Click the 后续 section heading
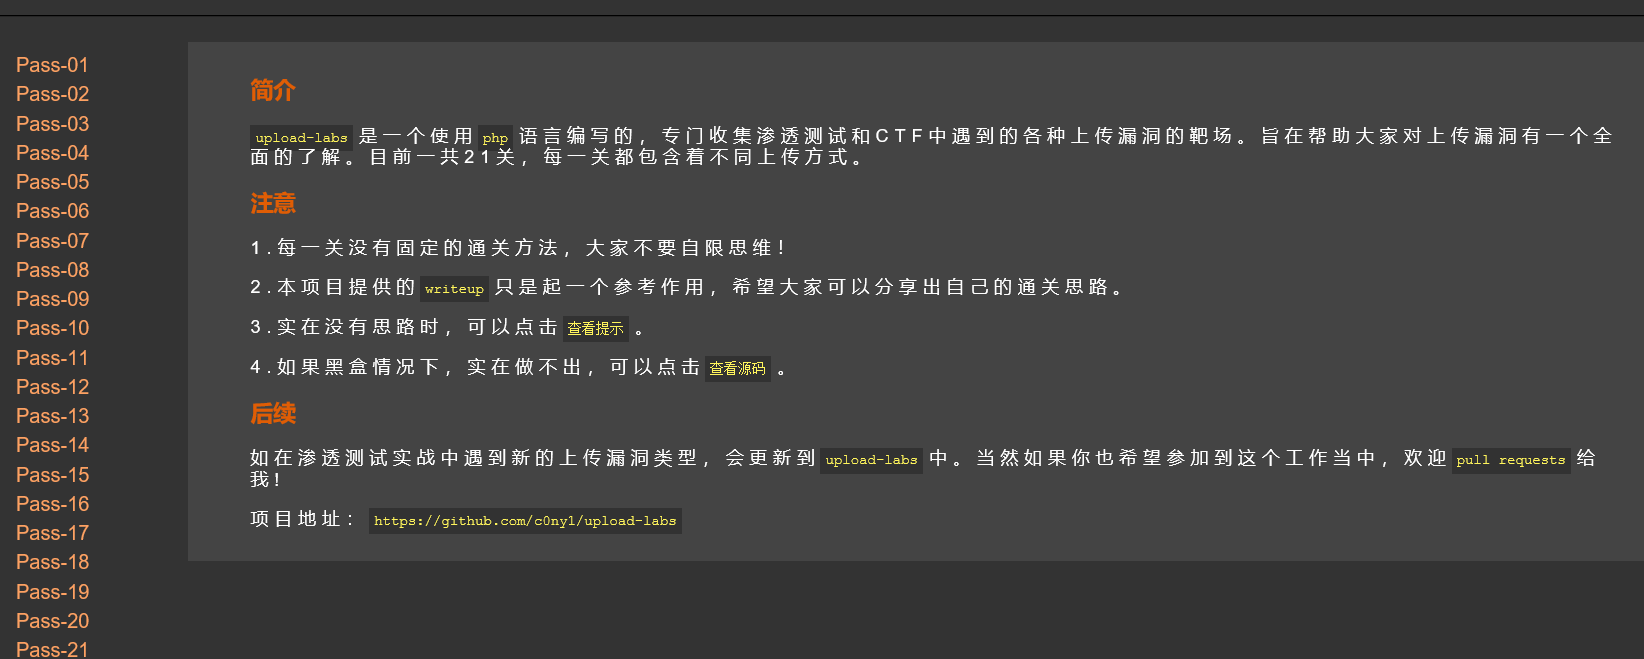 (273, 414)
